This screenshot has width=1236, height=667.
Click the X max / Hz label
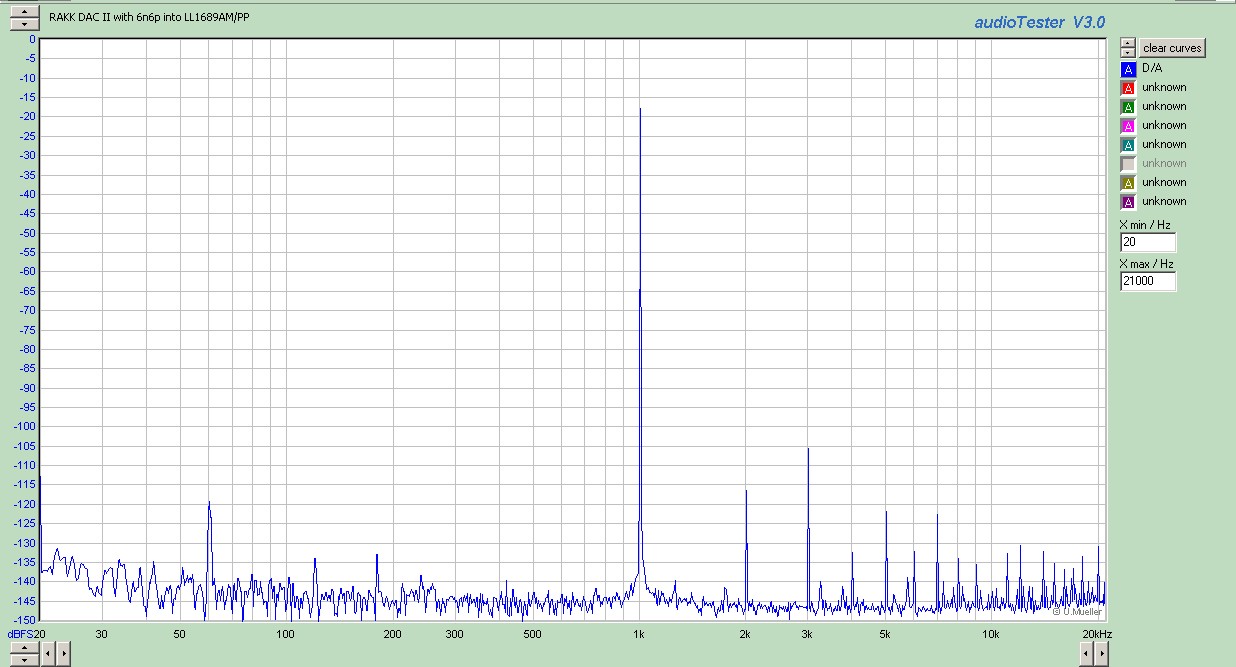coord(1146,264)
